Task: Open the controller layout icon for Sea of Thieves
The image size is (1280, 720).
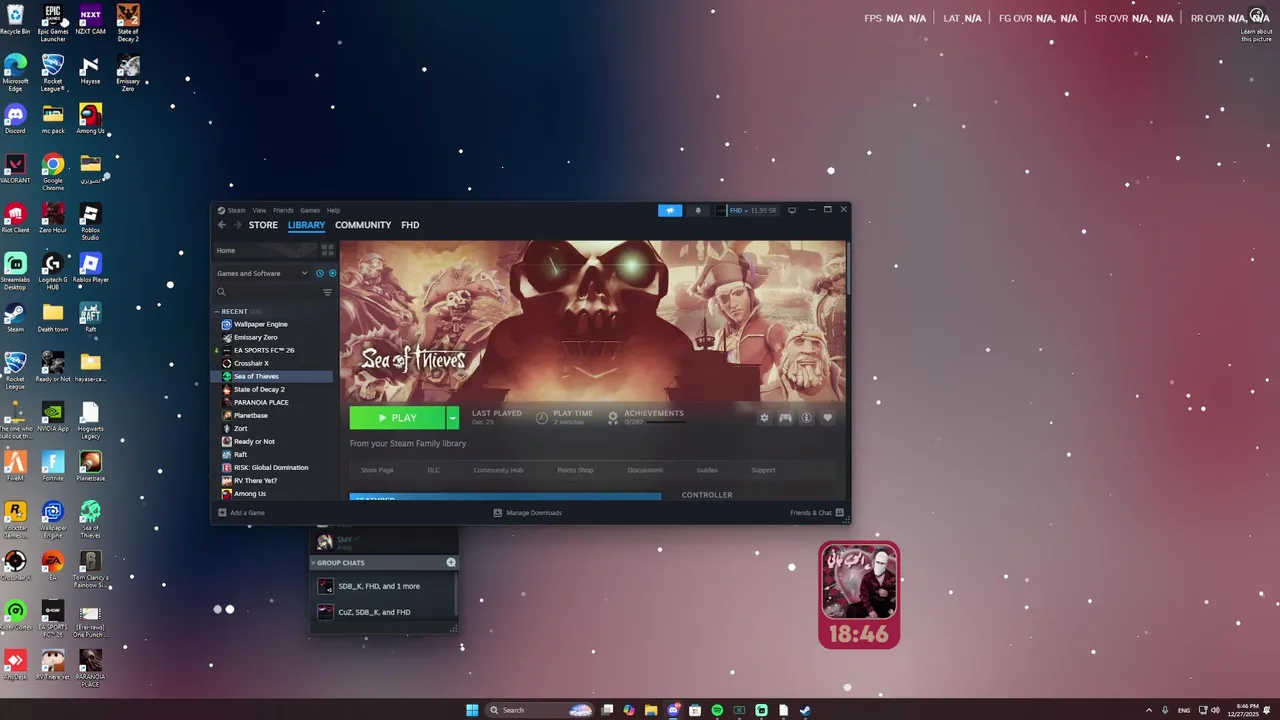Action: pos(785,418)
